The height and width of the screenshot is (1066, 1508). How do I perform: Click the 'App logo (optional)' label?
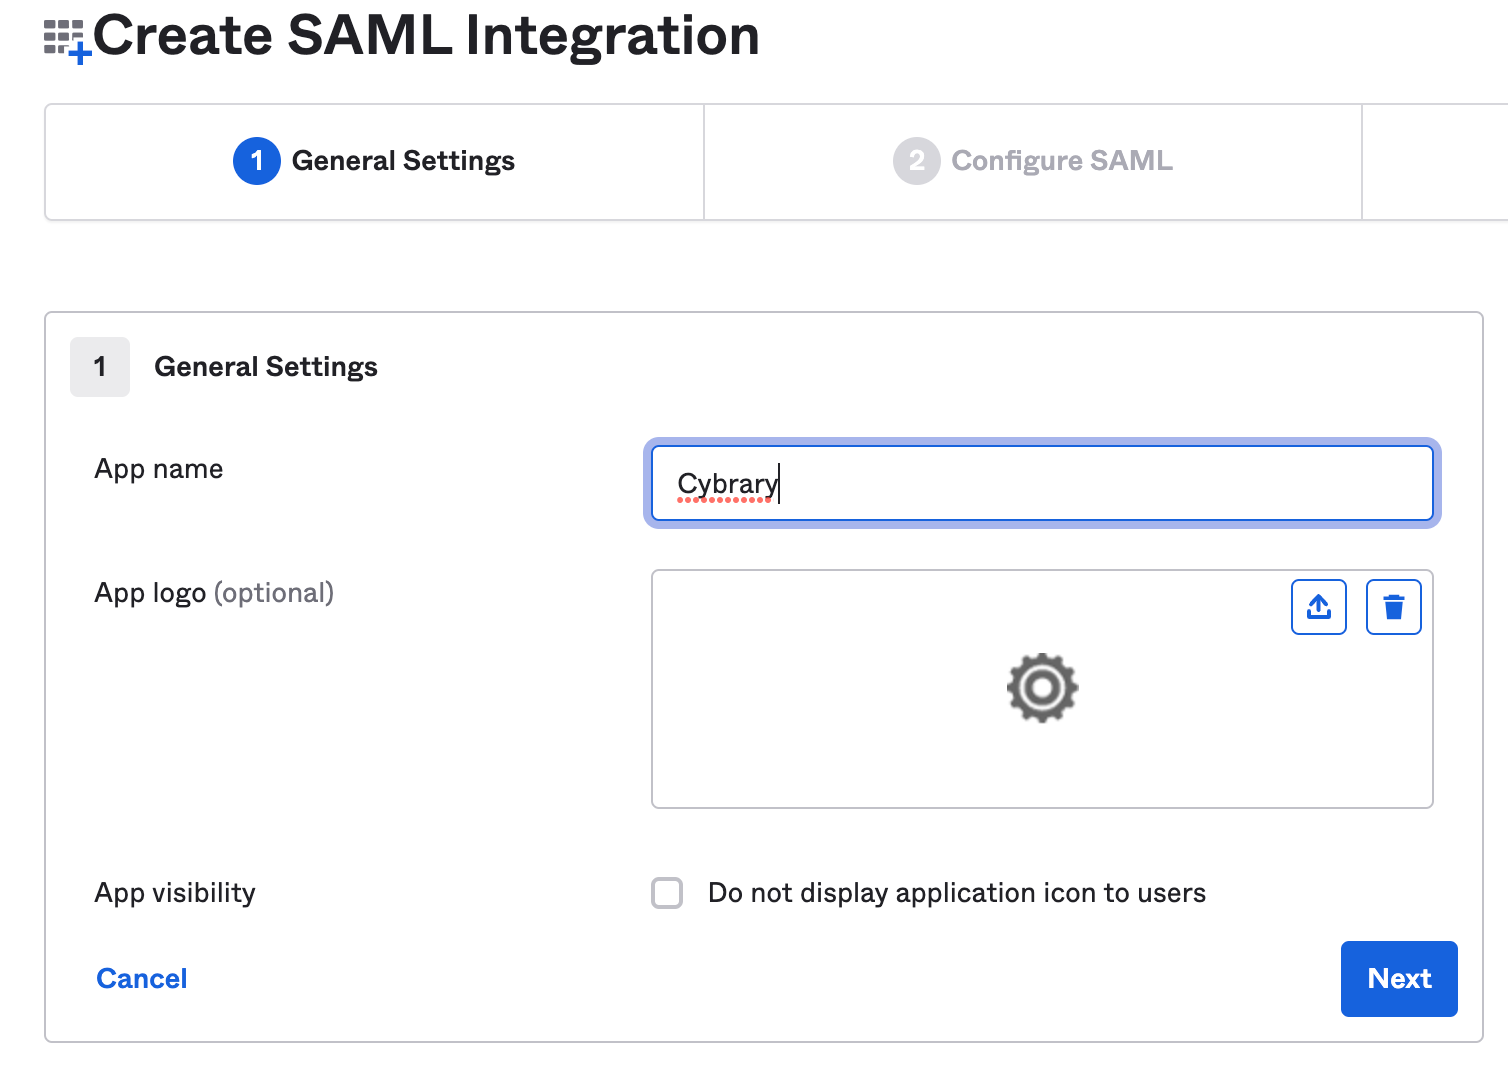(x=214, y=593)
